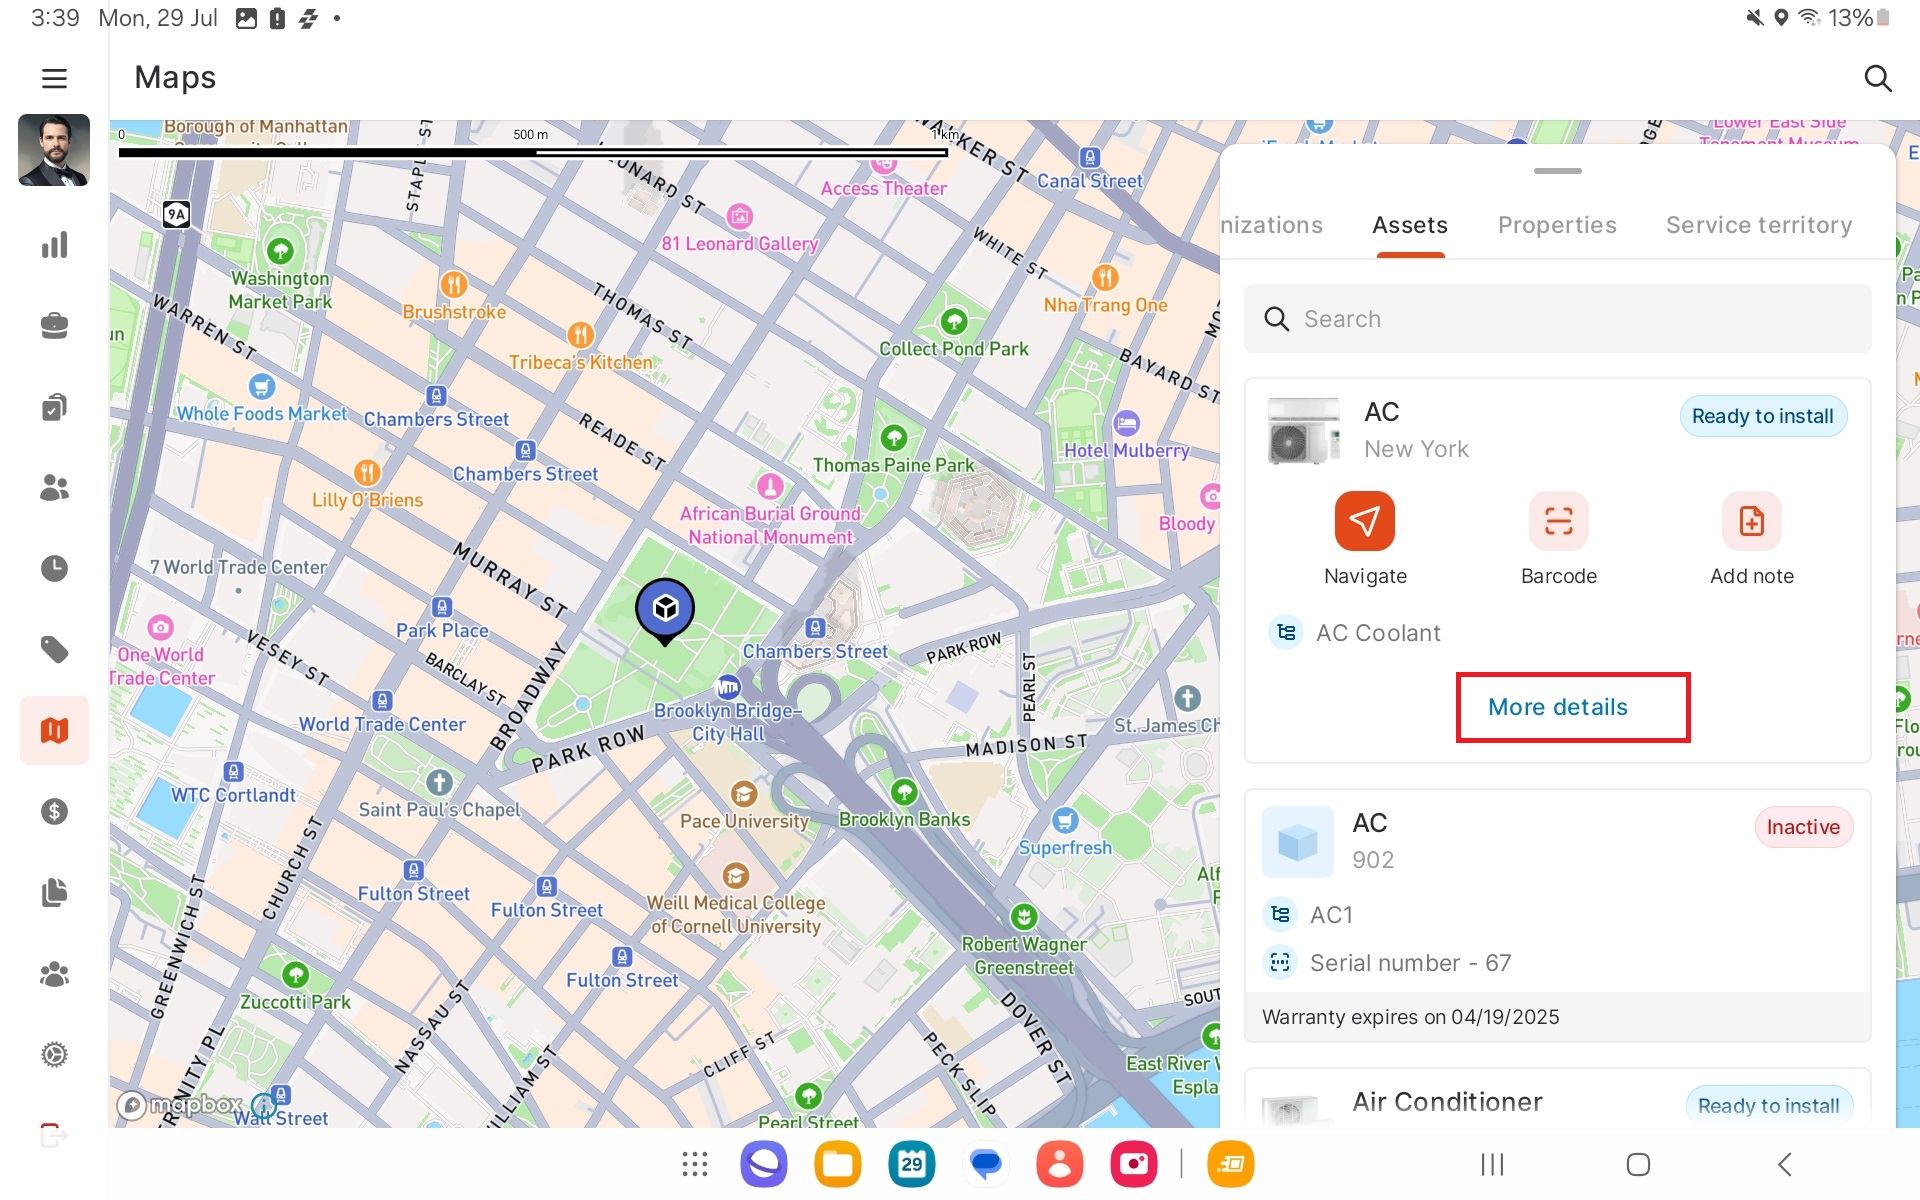1920x1200 pixels.
Task: Click the dollar sign sidebar icon
Action: click(54, 811)
